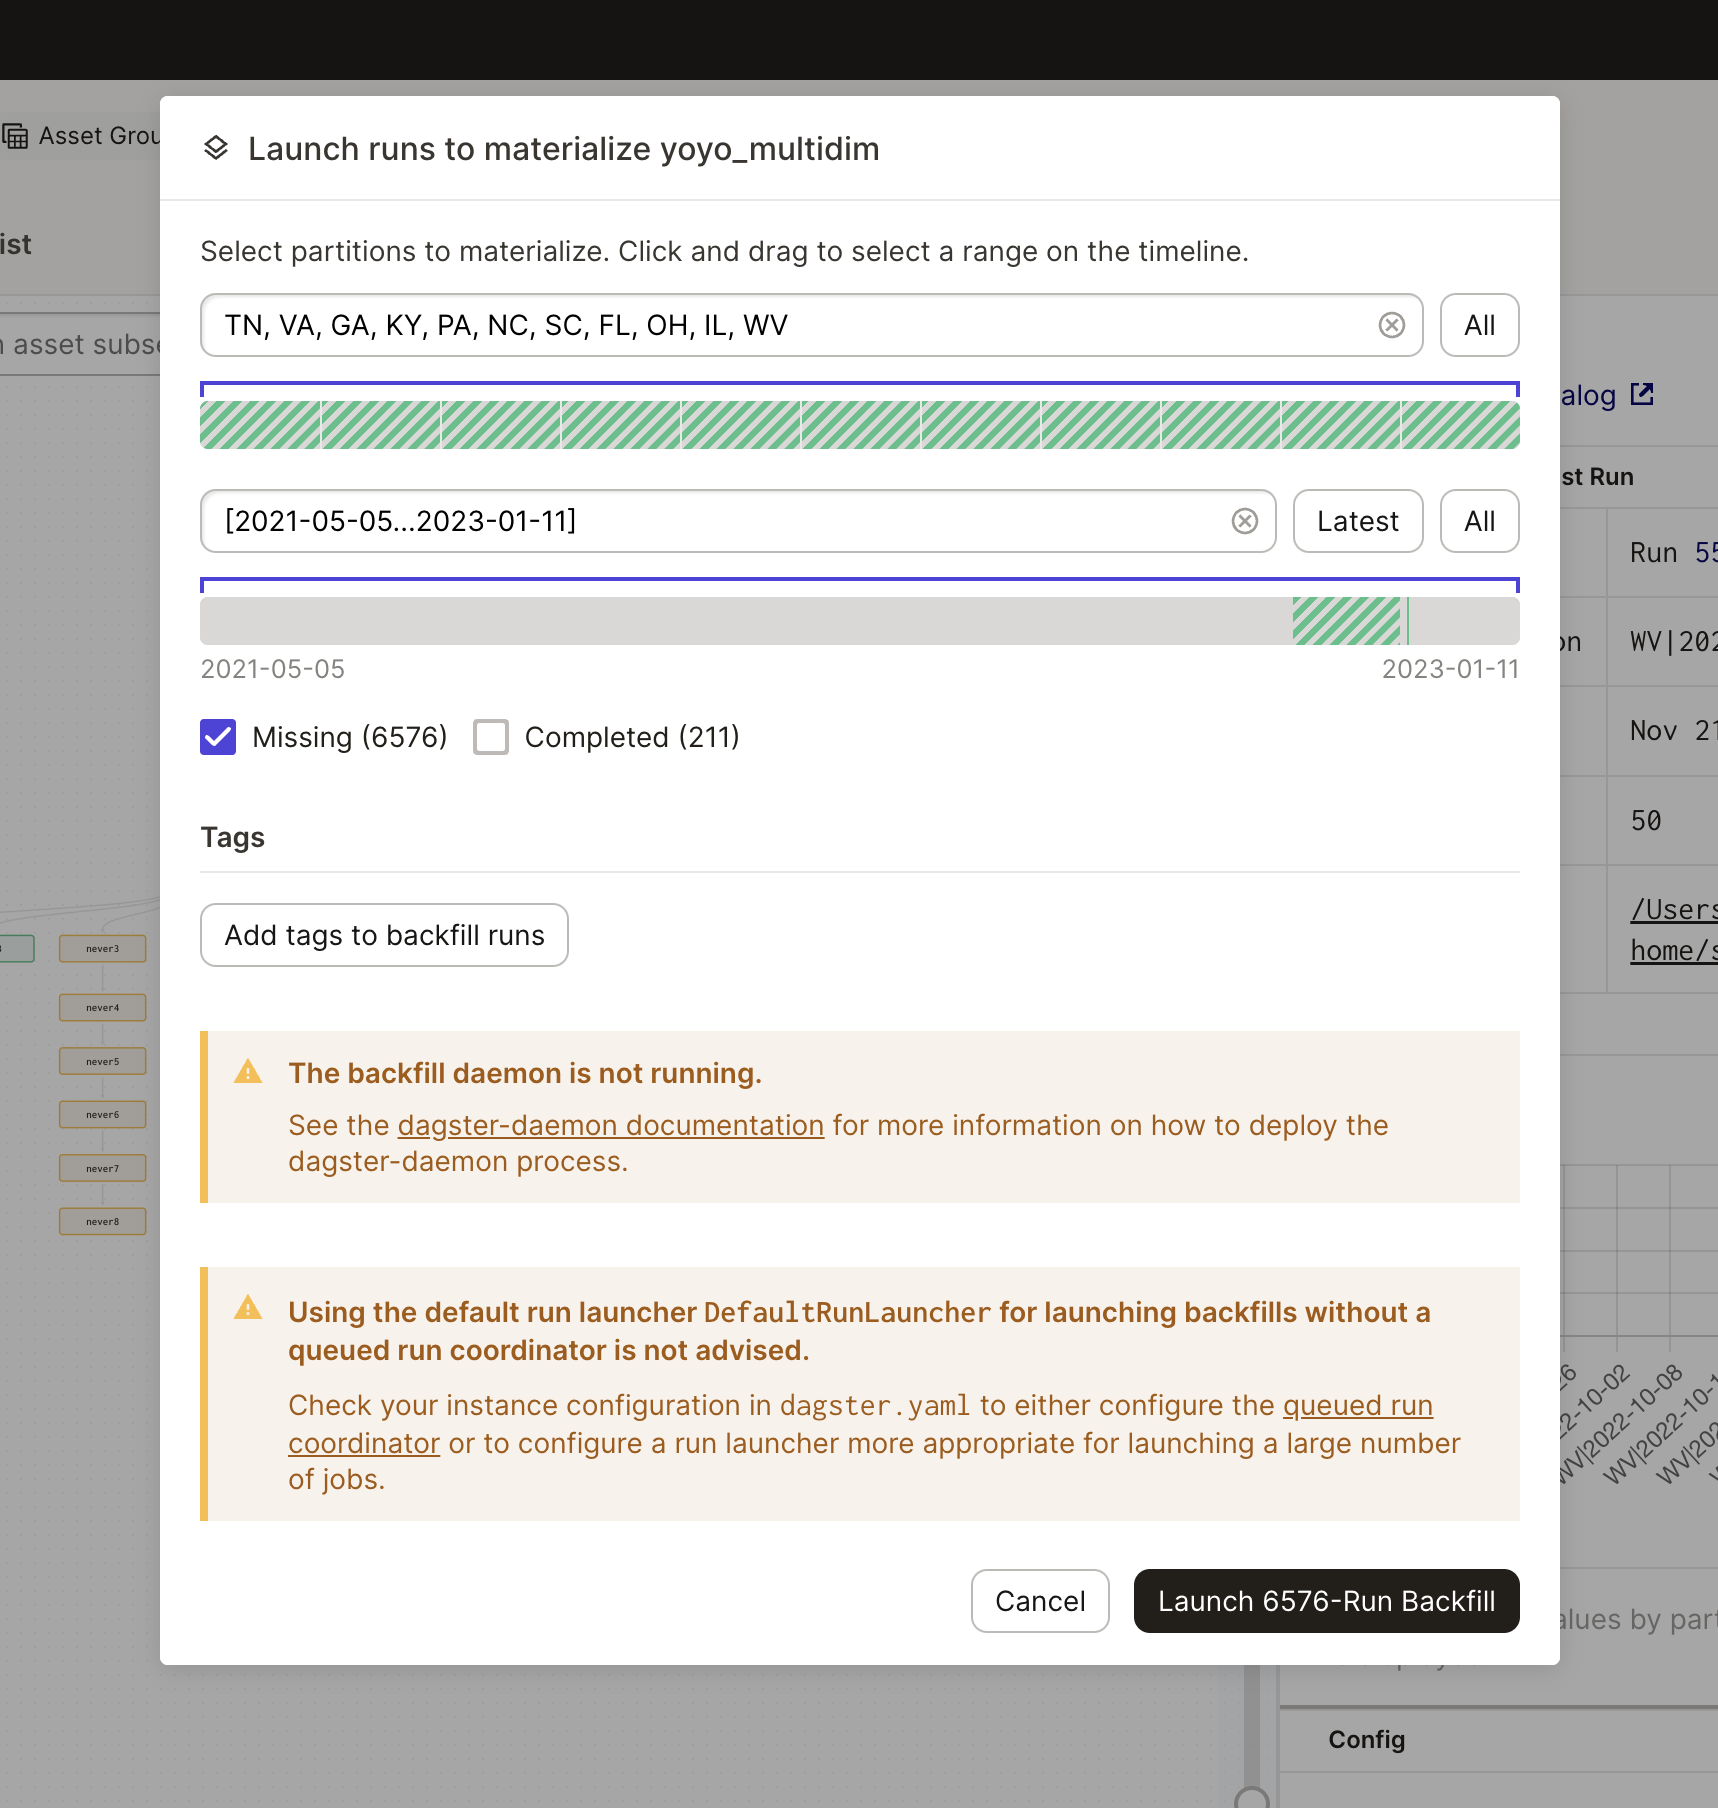Select the never5 node in the asset graph
This screenshot has height=1808, width=1718.
coord(102,1061)
